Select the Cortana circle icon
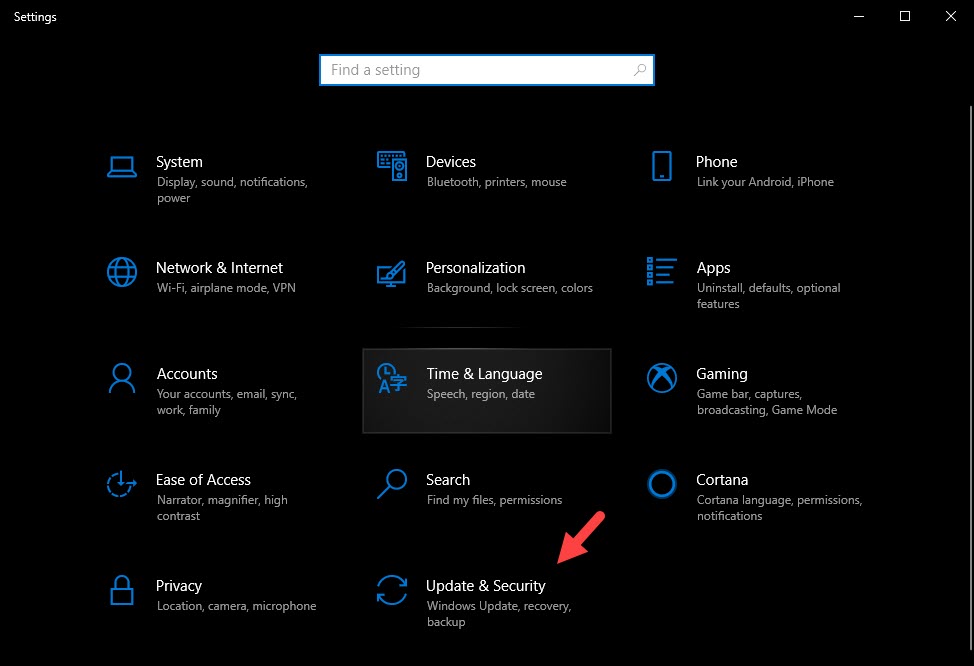Image resolution: width=974 pixels, height=666 pixels. (x=661, y=484)
